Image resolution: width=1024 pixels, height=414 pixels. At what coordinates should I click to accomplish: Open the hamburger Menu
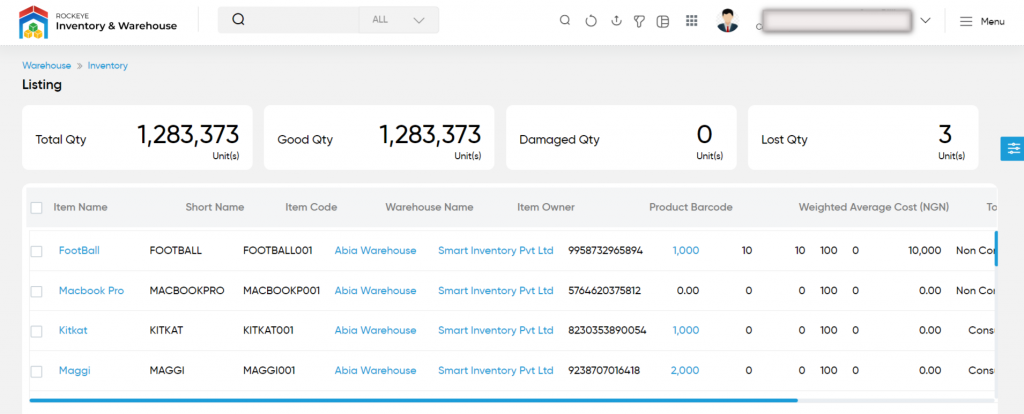pyautogui.click(x=981, y=21)
